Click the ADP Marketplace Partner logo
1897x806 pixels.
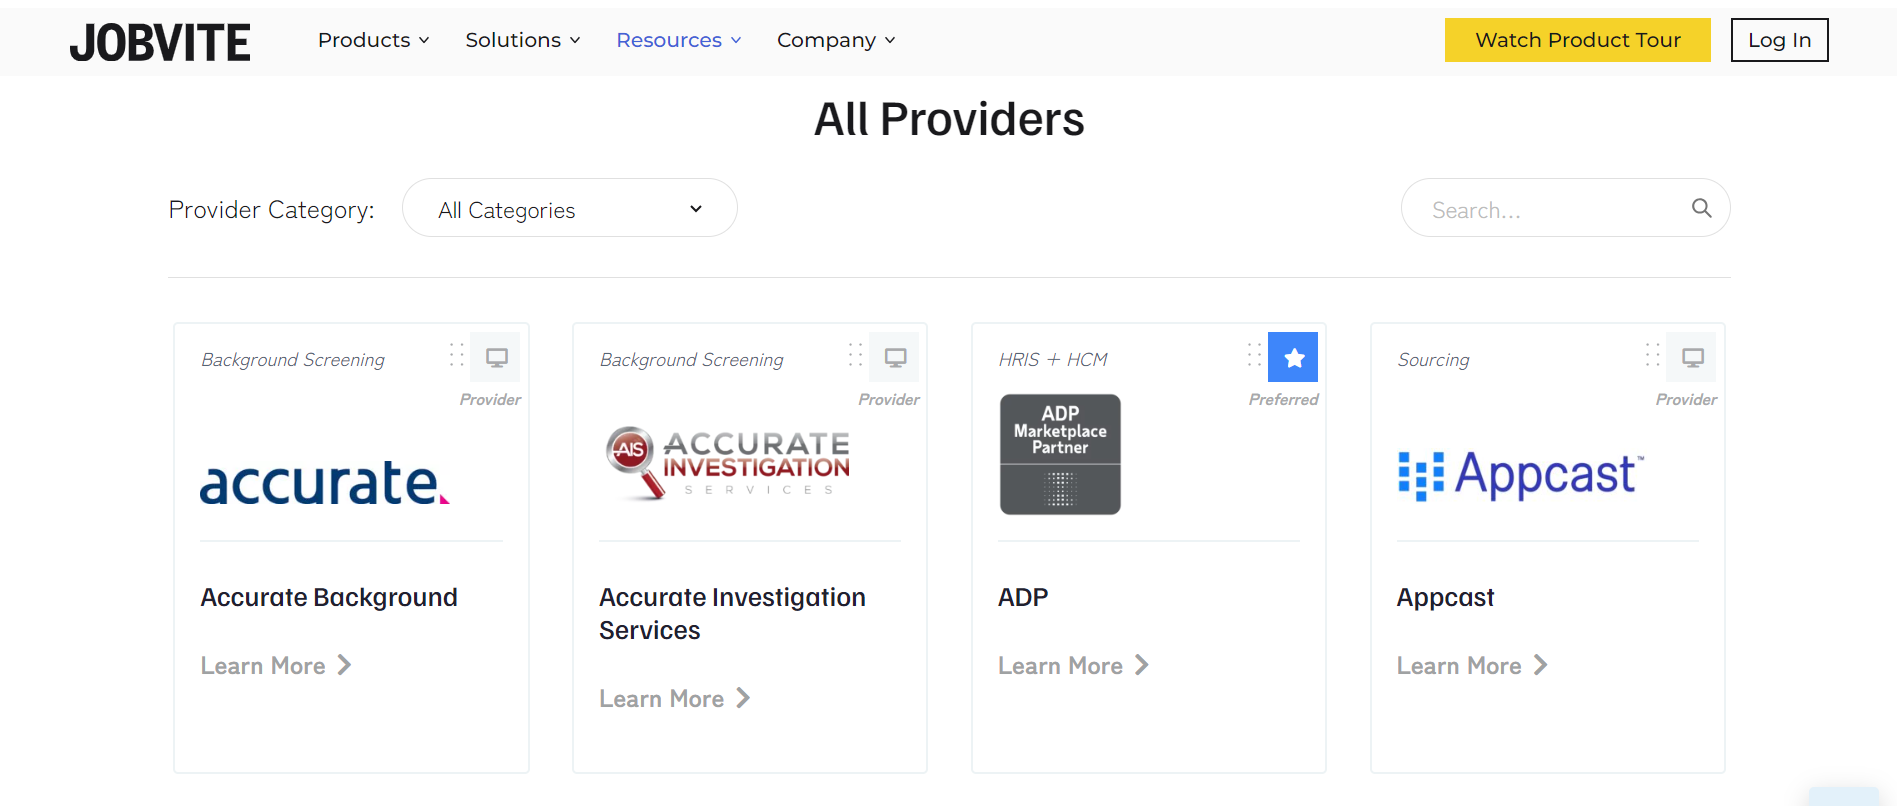coord(1060,454)
